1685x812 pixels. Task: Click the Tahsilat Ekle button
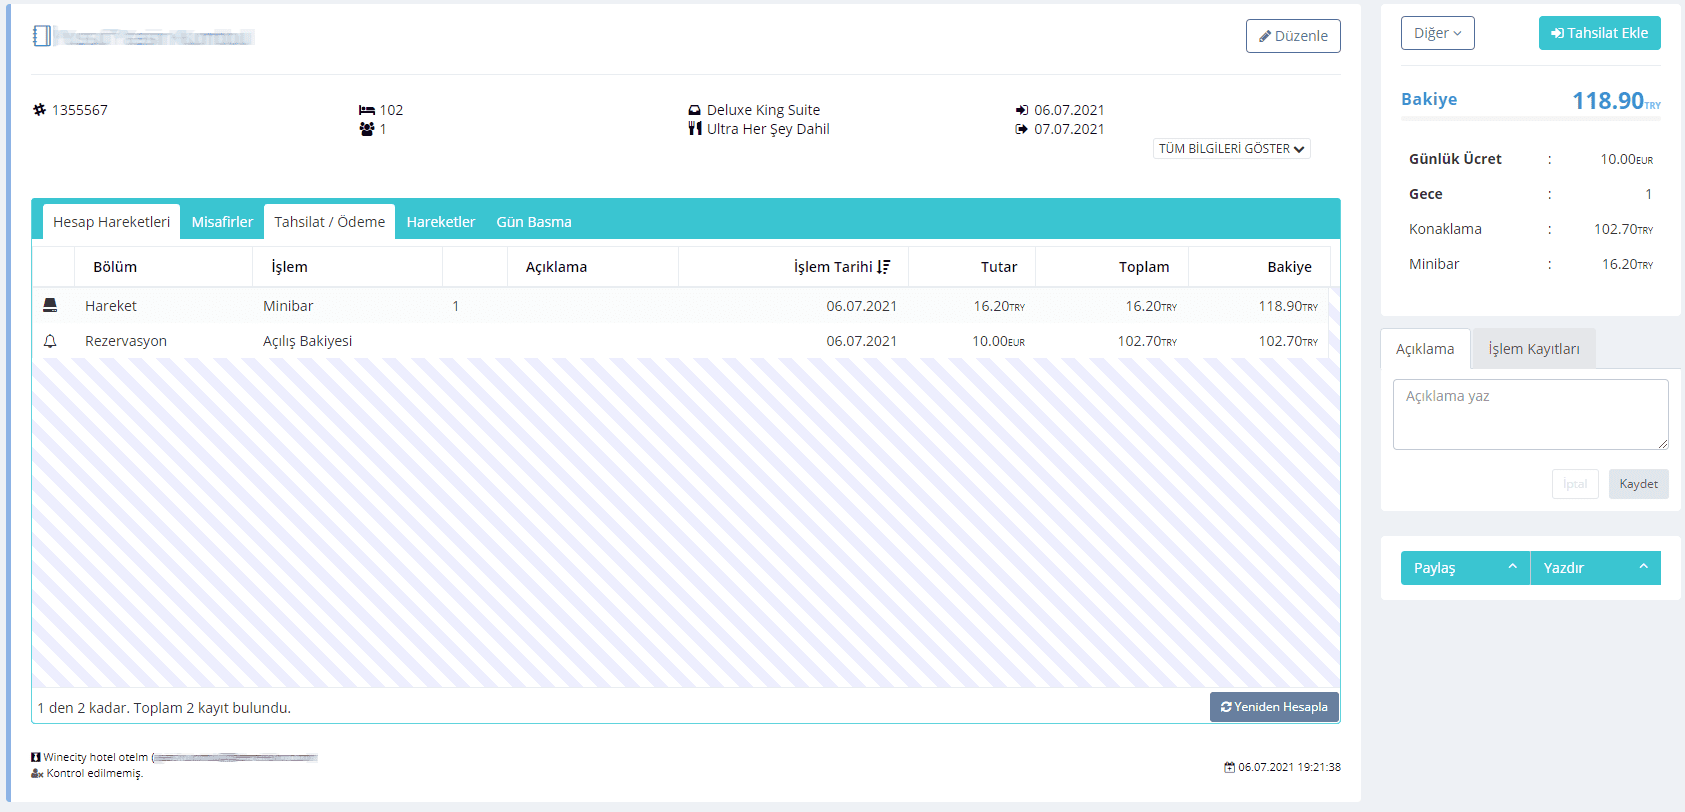[x=1599, y=33]
